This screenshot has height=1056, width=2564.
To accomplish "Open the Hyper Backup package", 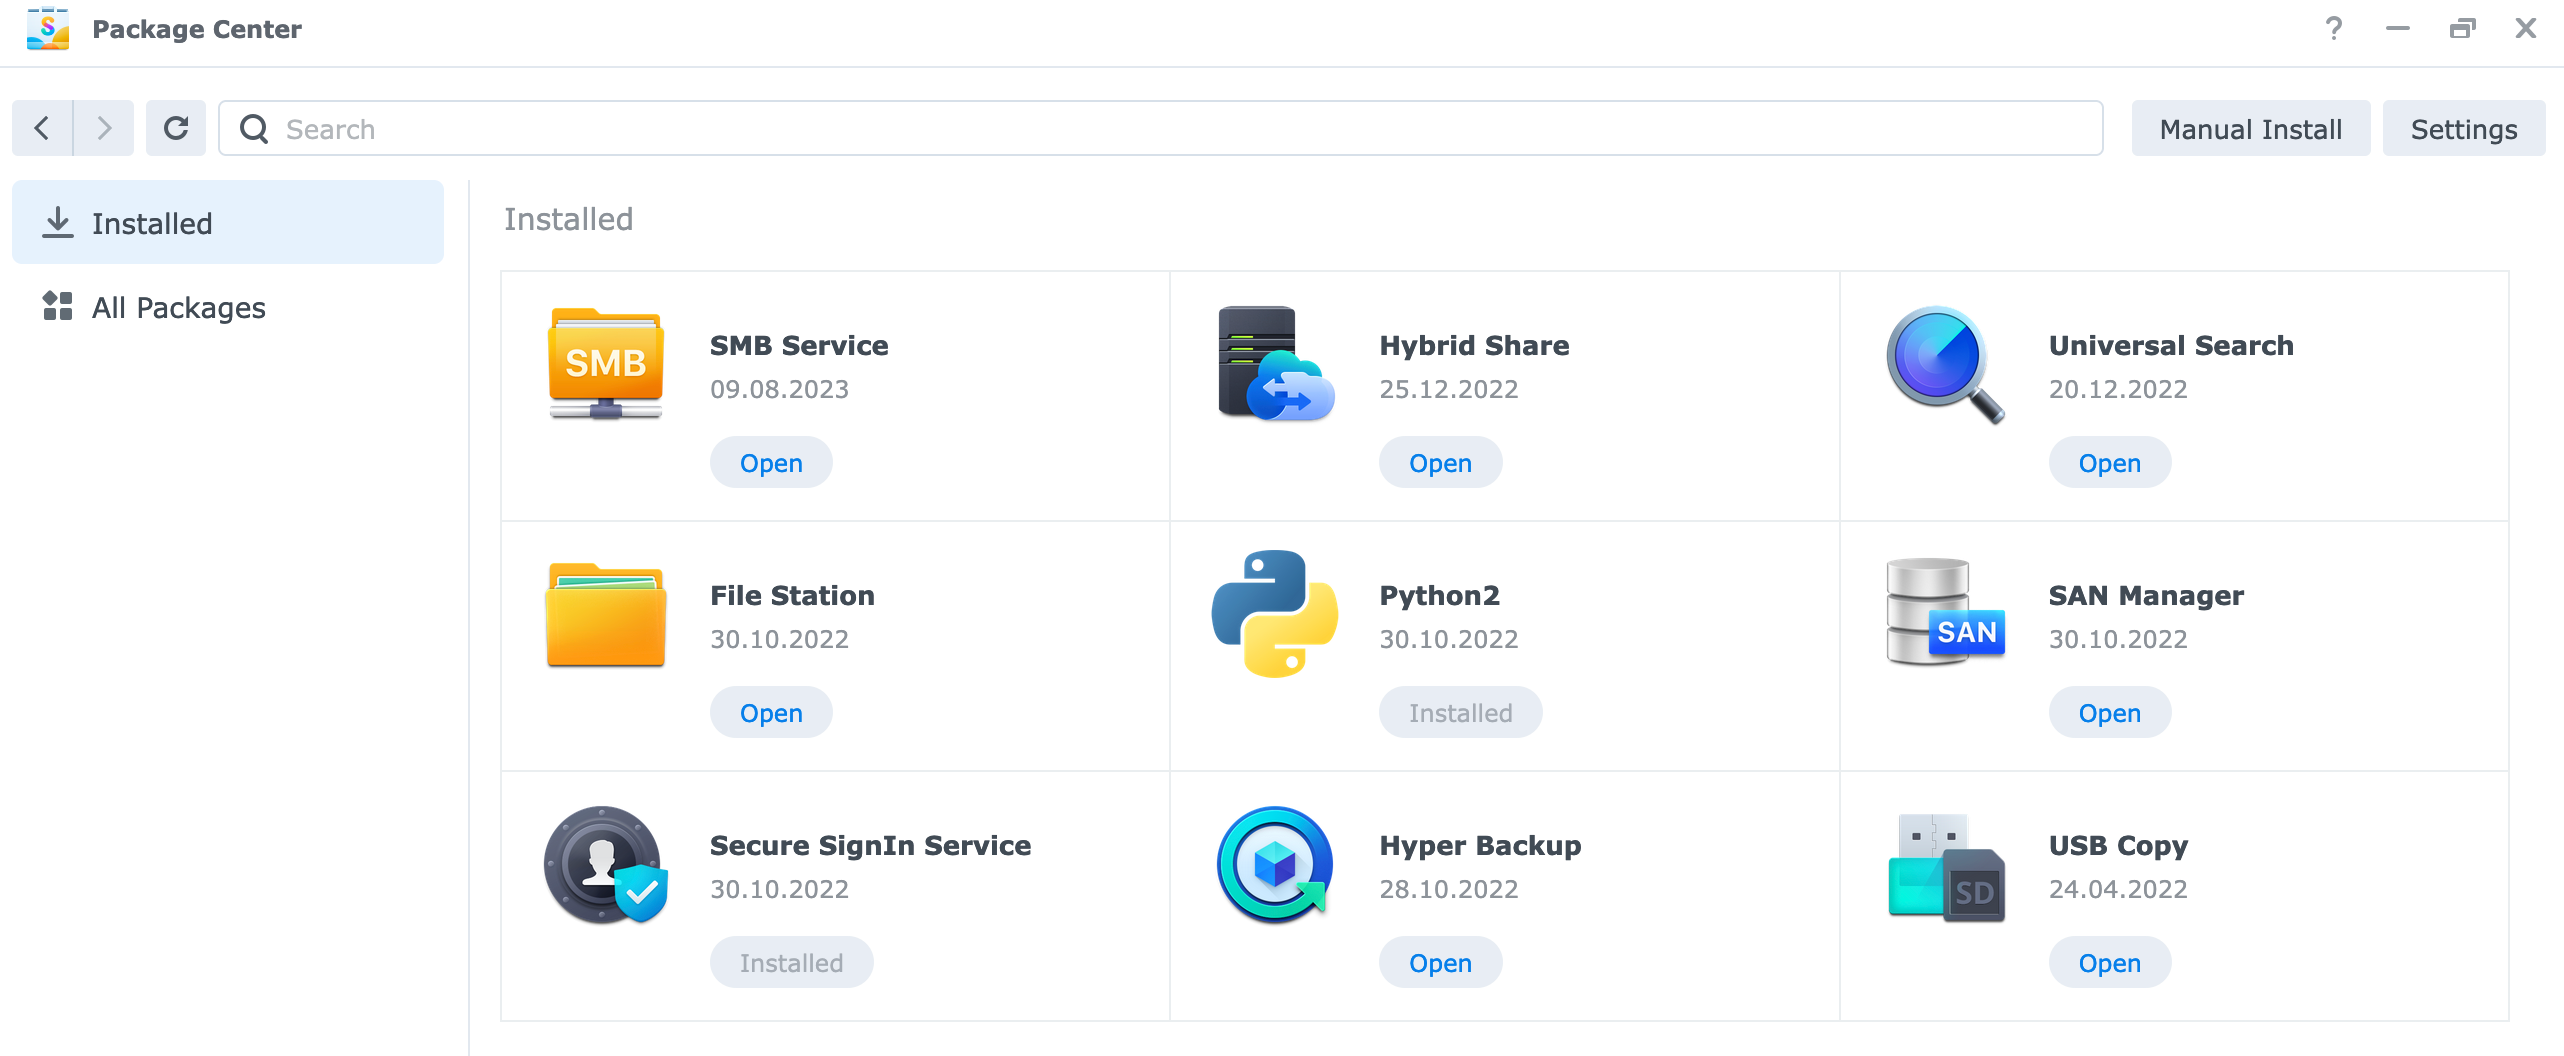I will click(x=1440, y=962).
